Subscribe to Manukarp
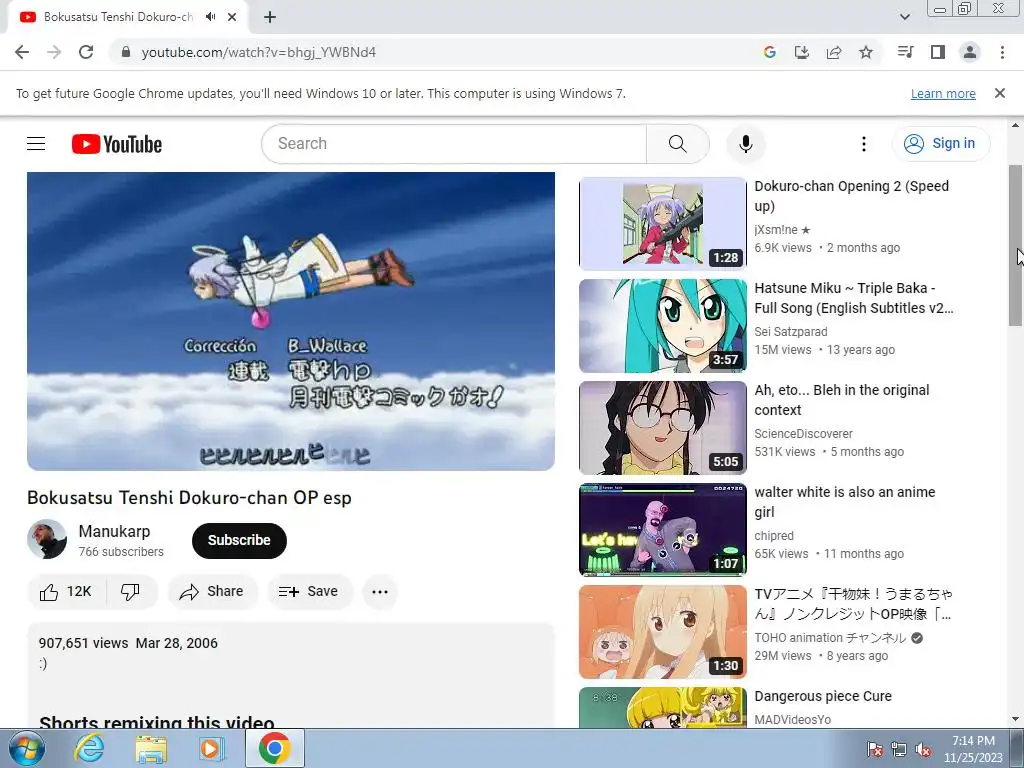 pyautogui.click(x=239, y=541)
